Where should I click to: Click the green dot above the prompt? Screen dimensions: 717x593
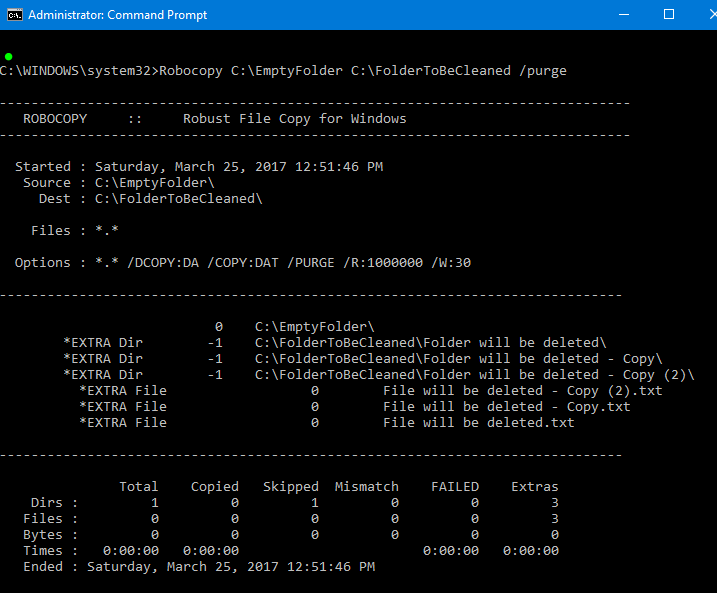(x=9, y=55)
